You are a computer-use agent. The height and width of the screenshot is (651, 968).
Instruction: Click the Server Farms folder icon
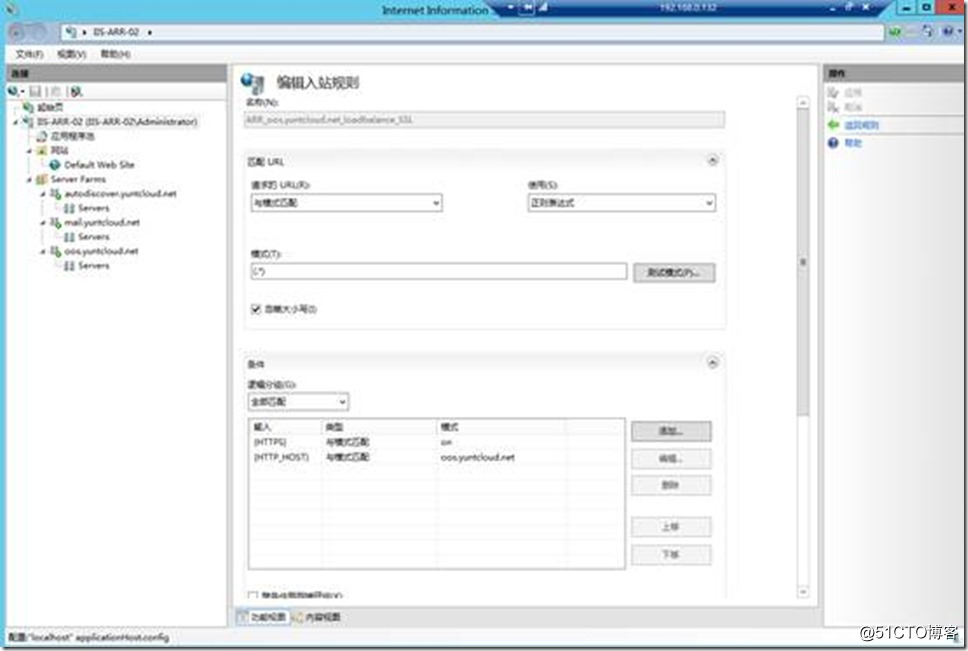[41, 179]
